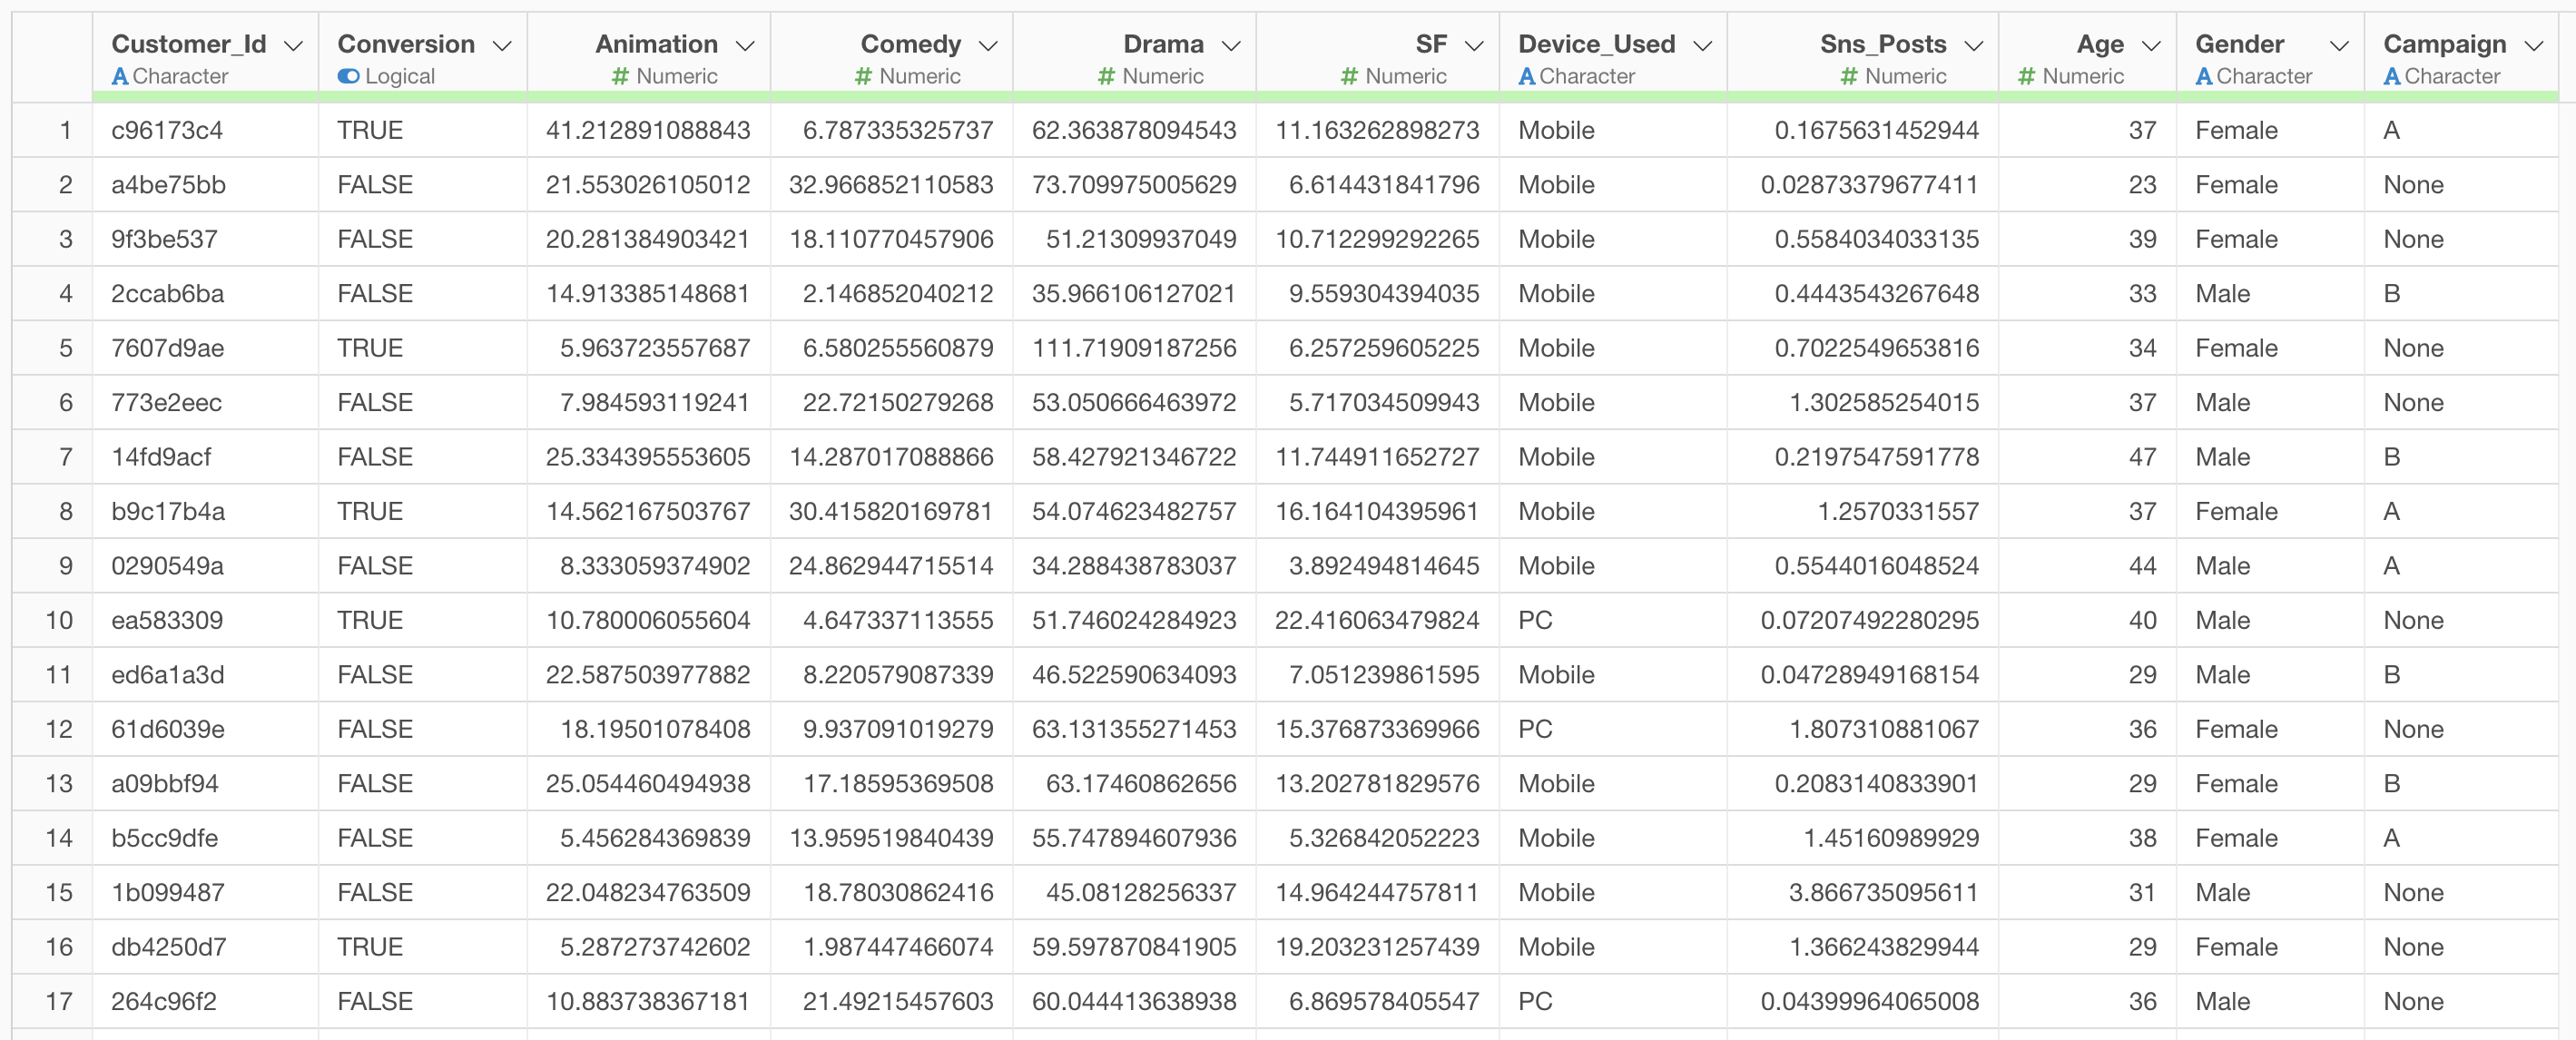Click Drama value 60.044413638938
The width and height of the screenshot is (2576, 1040).
[x=1134, y=1001]
